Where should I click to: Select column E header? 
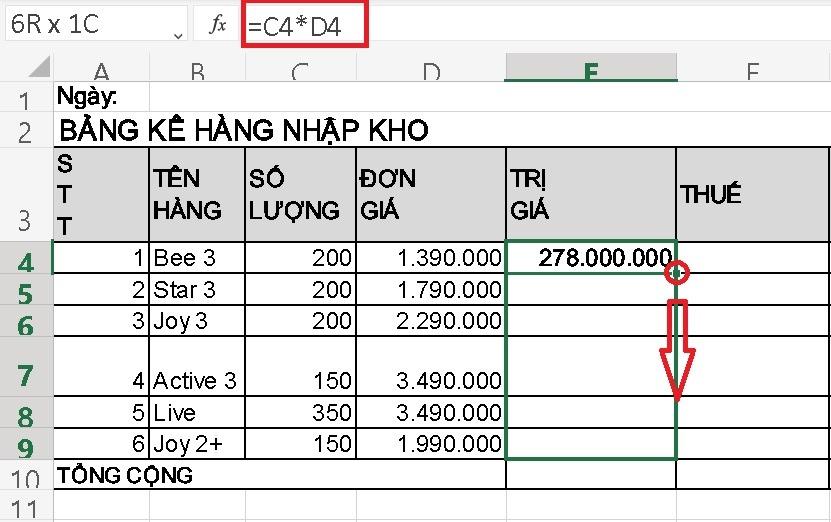[x=591, y=68]
